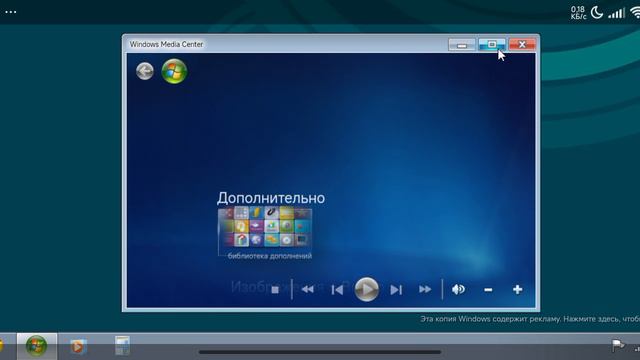The width and height of the screenshot is (640, 360).
Task: Skip to the previous track
Action: (337, 289)
